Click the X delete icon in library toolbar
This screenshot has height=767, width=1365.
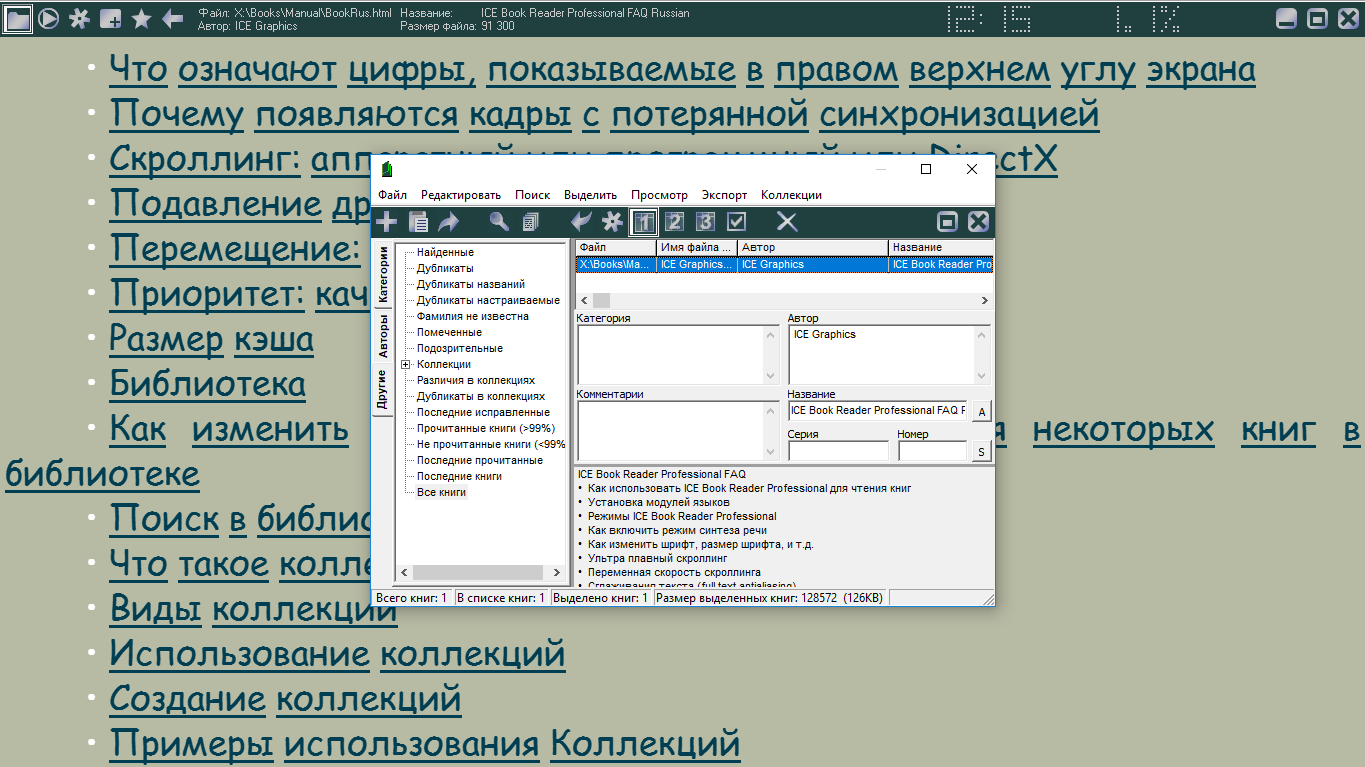[x=787, y=222]
